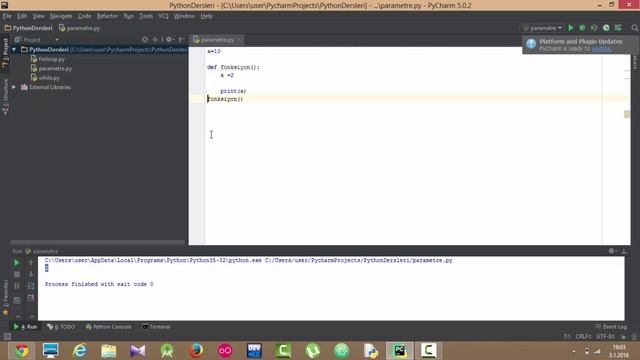Toggle the Favorites side tab
This screenshot has width=640, height=360.
5,298
